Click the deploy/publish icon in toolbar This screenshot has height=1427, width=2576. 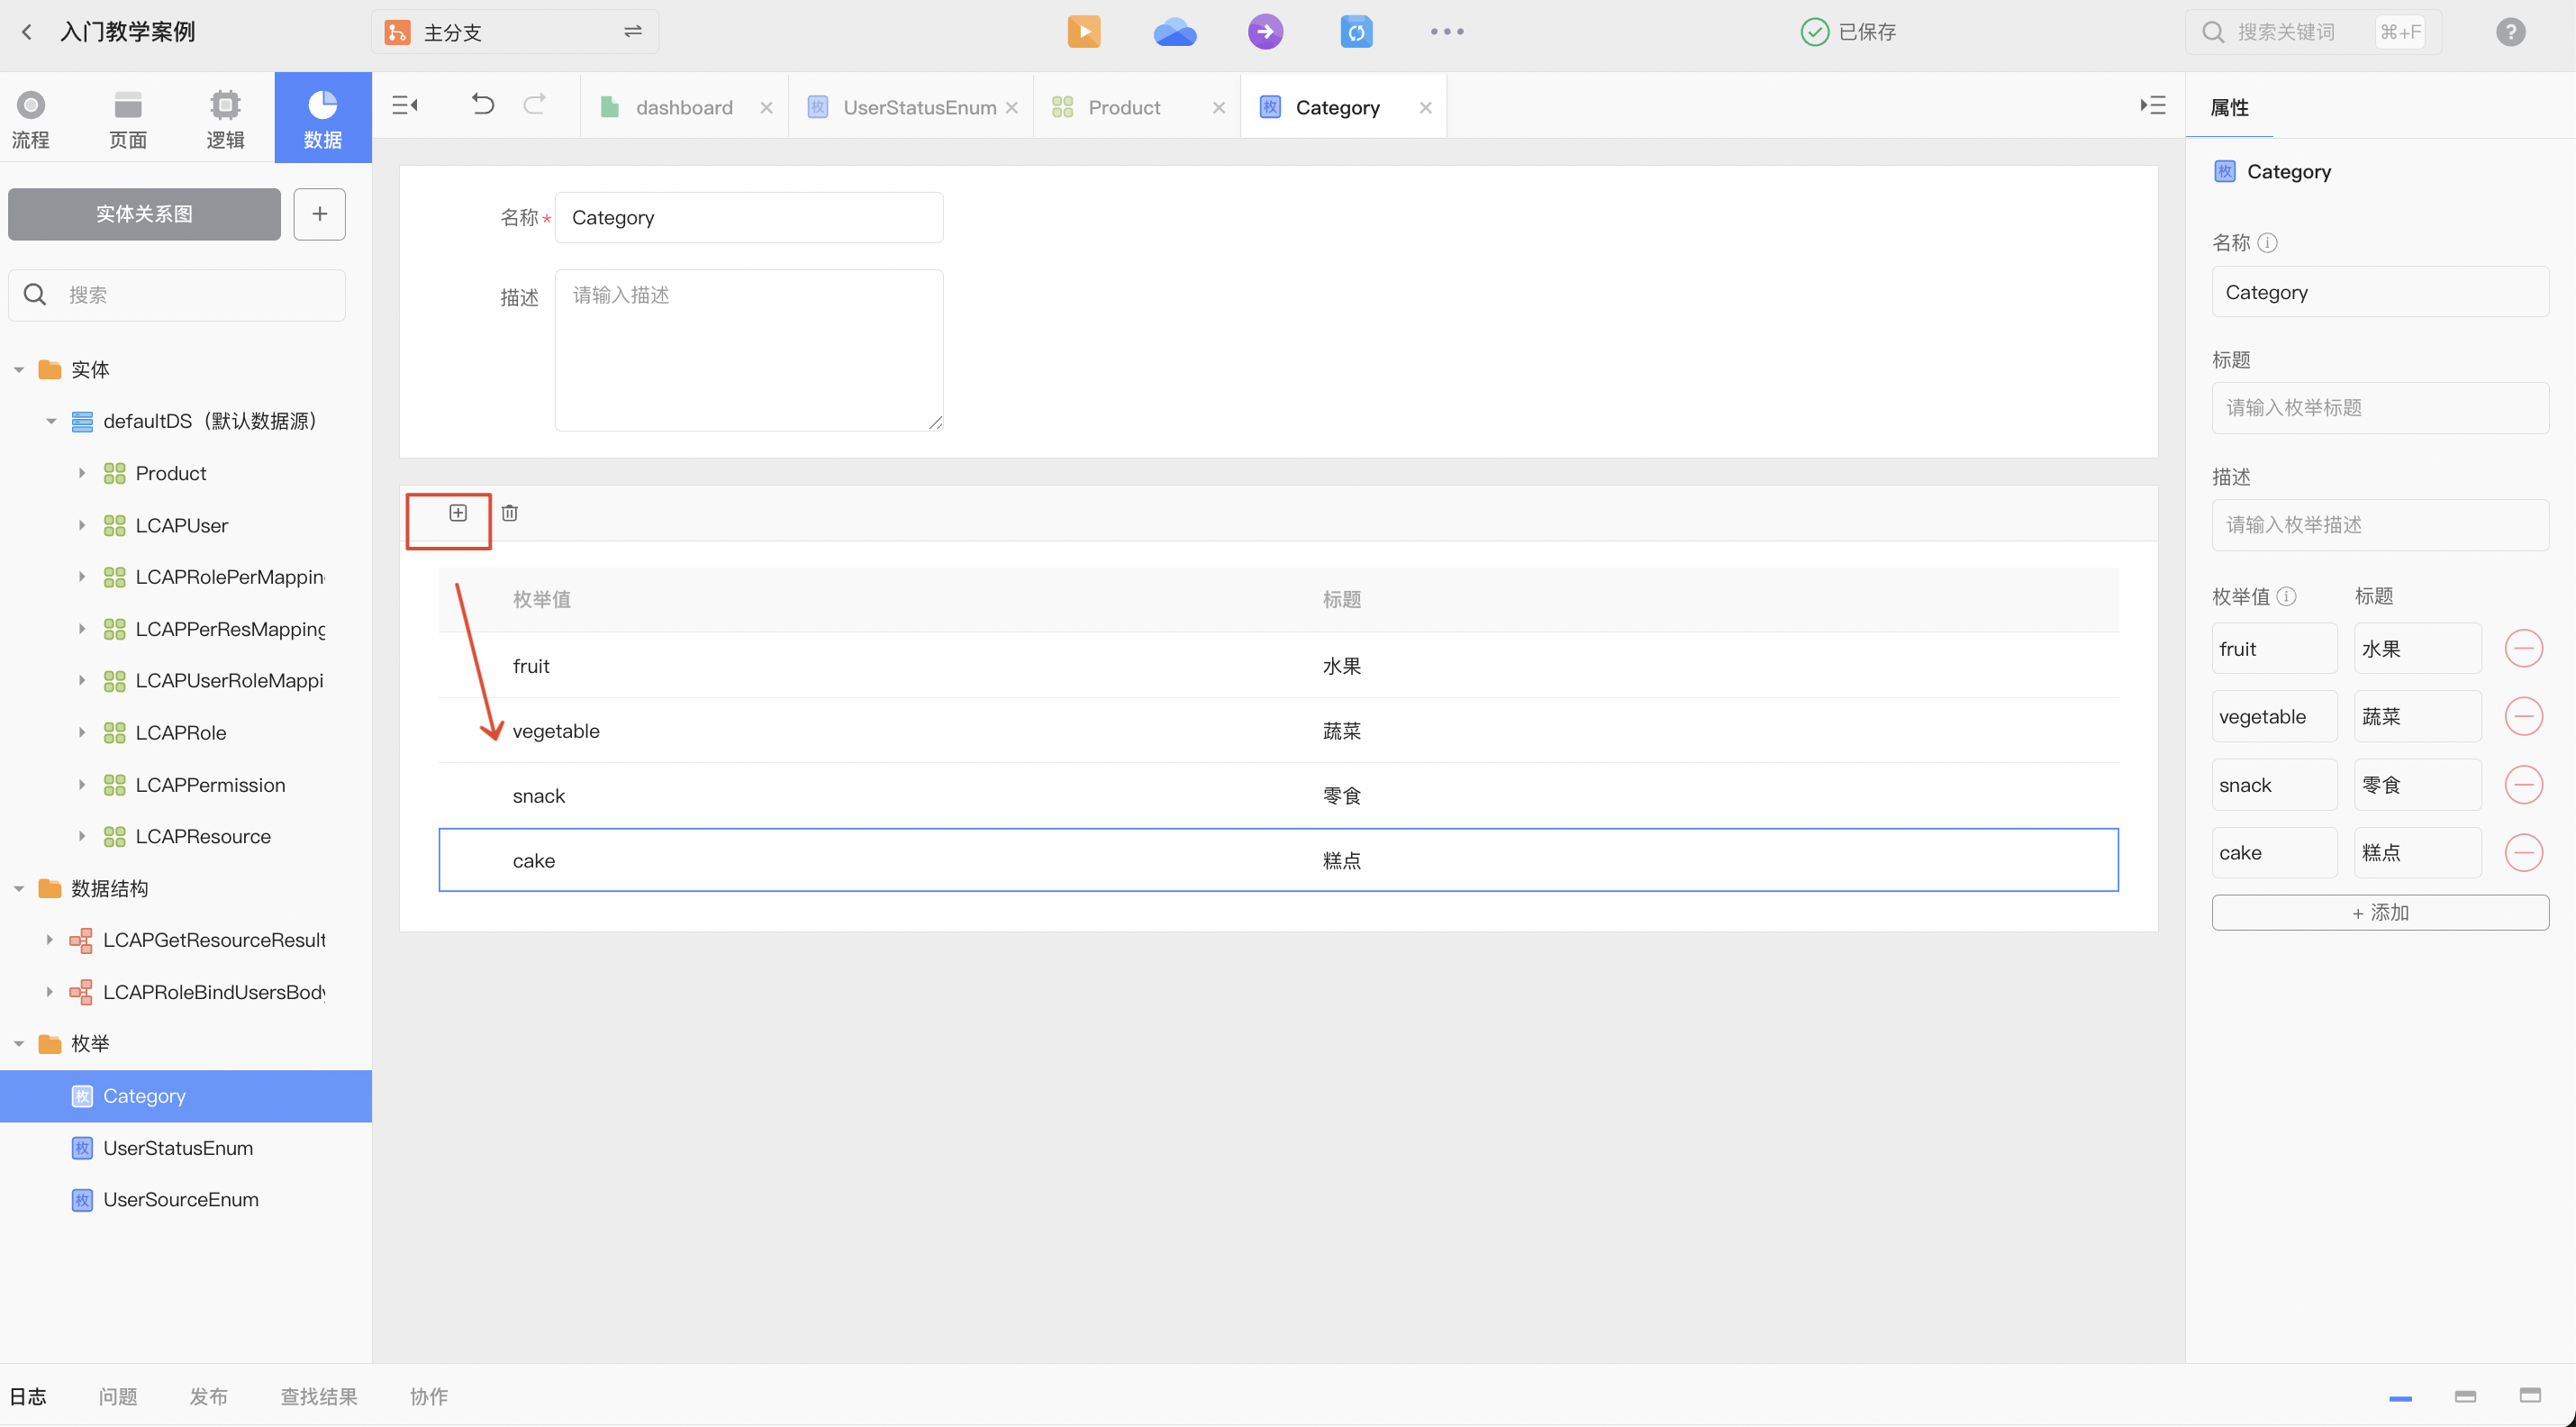pyautogui.click(x=1265, y=30)
